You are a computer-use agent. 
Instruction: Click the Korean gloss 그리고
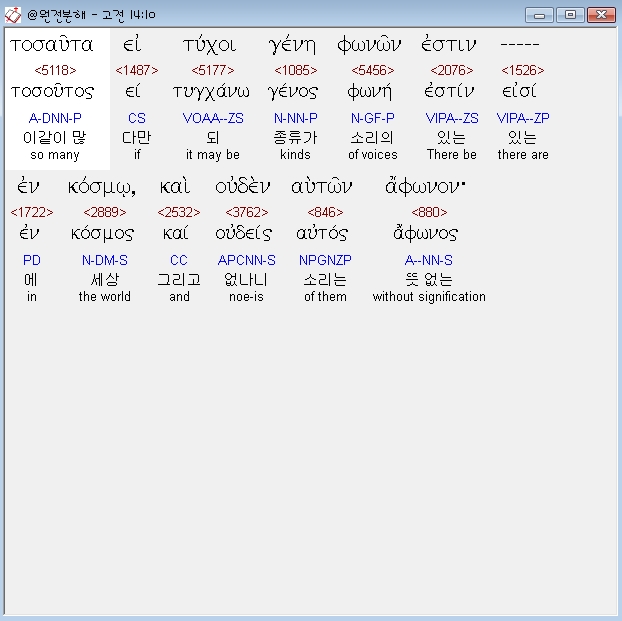point(179,280)
